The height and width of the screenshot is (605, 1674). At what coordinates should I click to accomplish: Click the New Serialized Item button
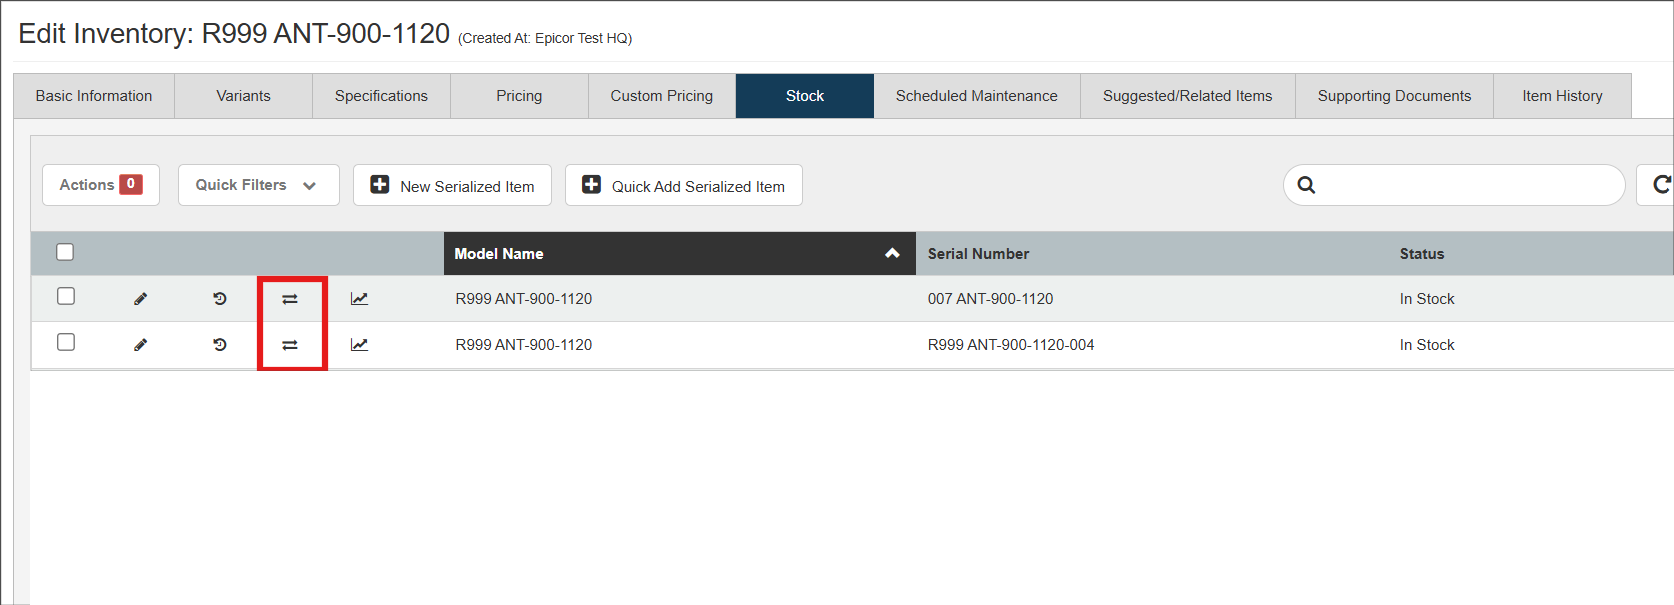(452, 186)
